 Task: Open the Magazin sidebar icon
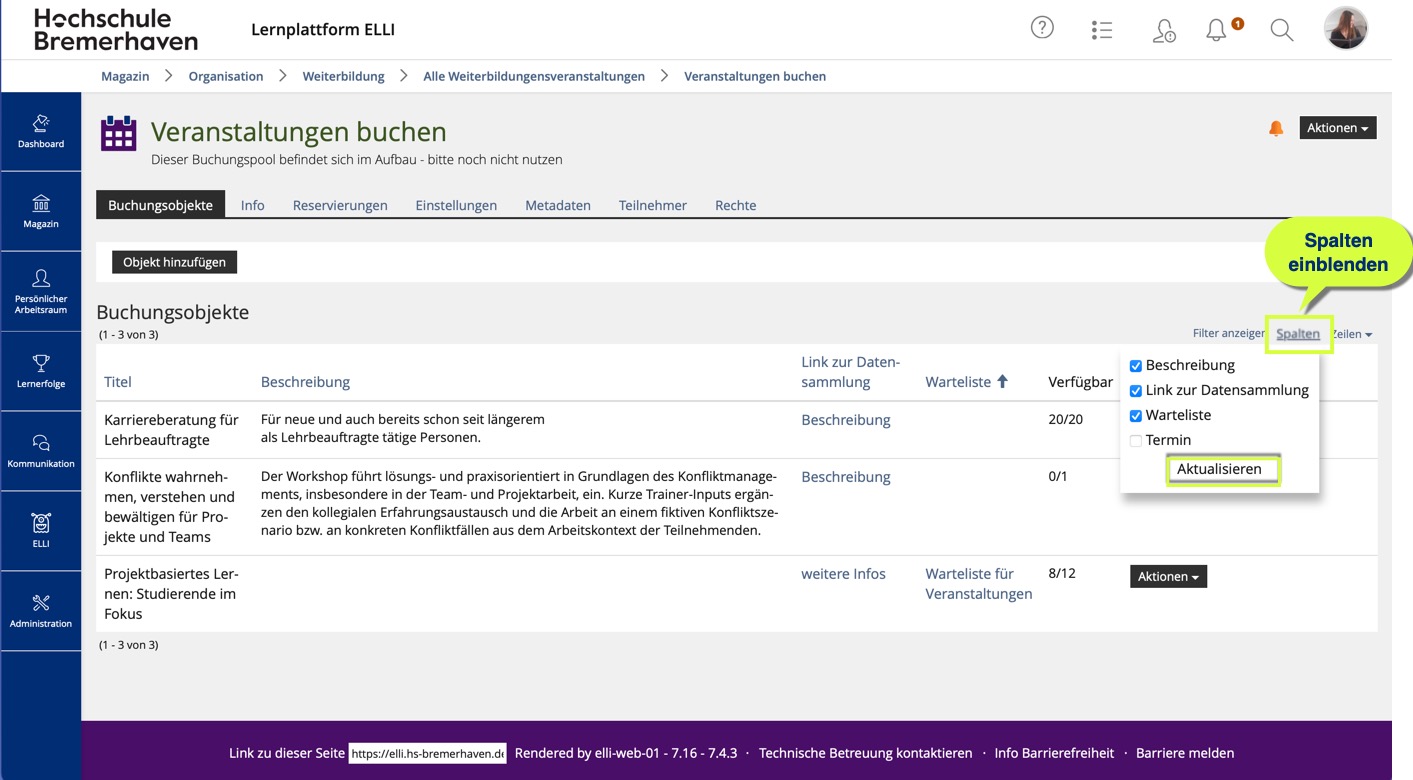click(41, 211)
